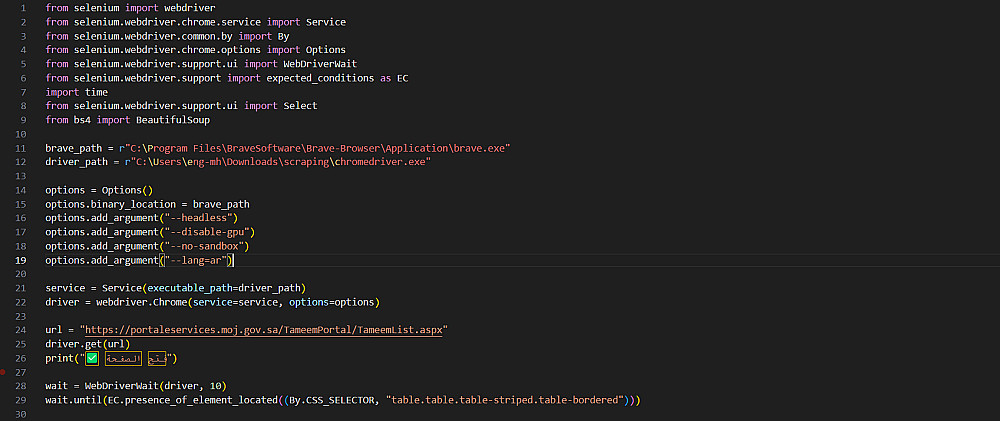Viewport: 1000px width, 421px height.
Task: Click line number 19 in gutter
Action: [x=21, y=260]
